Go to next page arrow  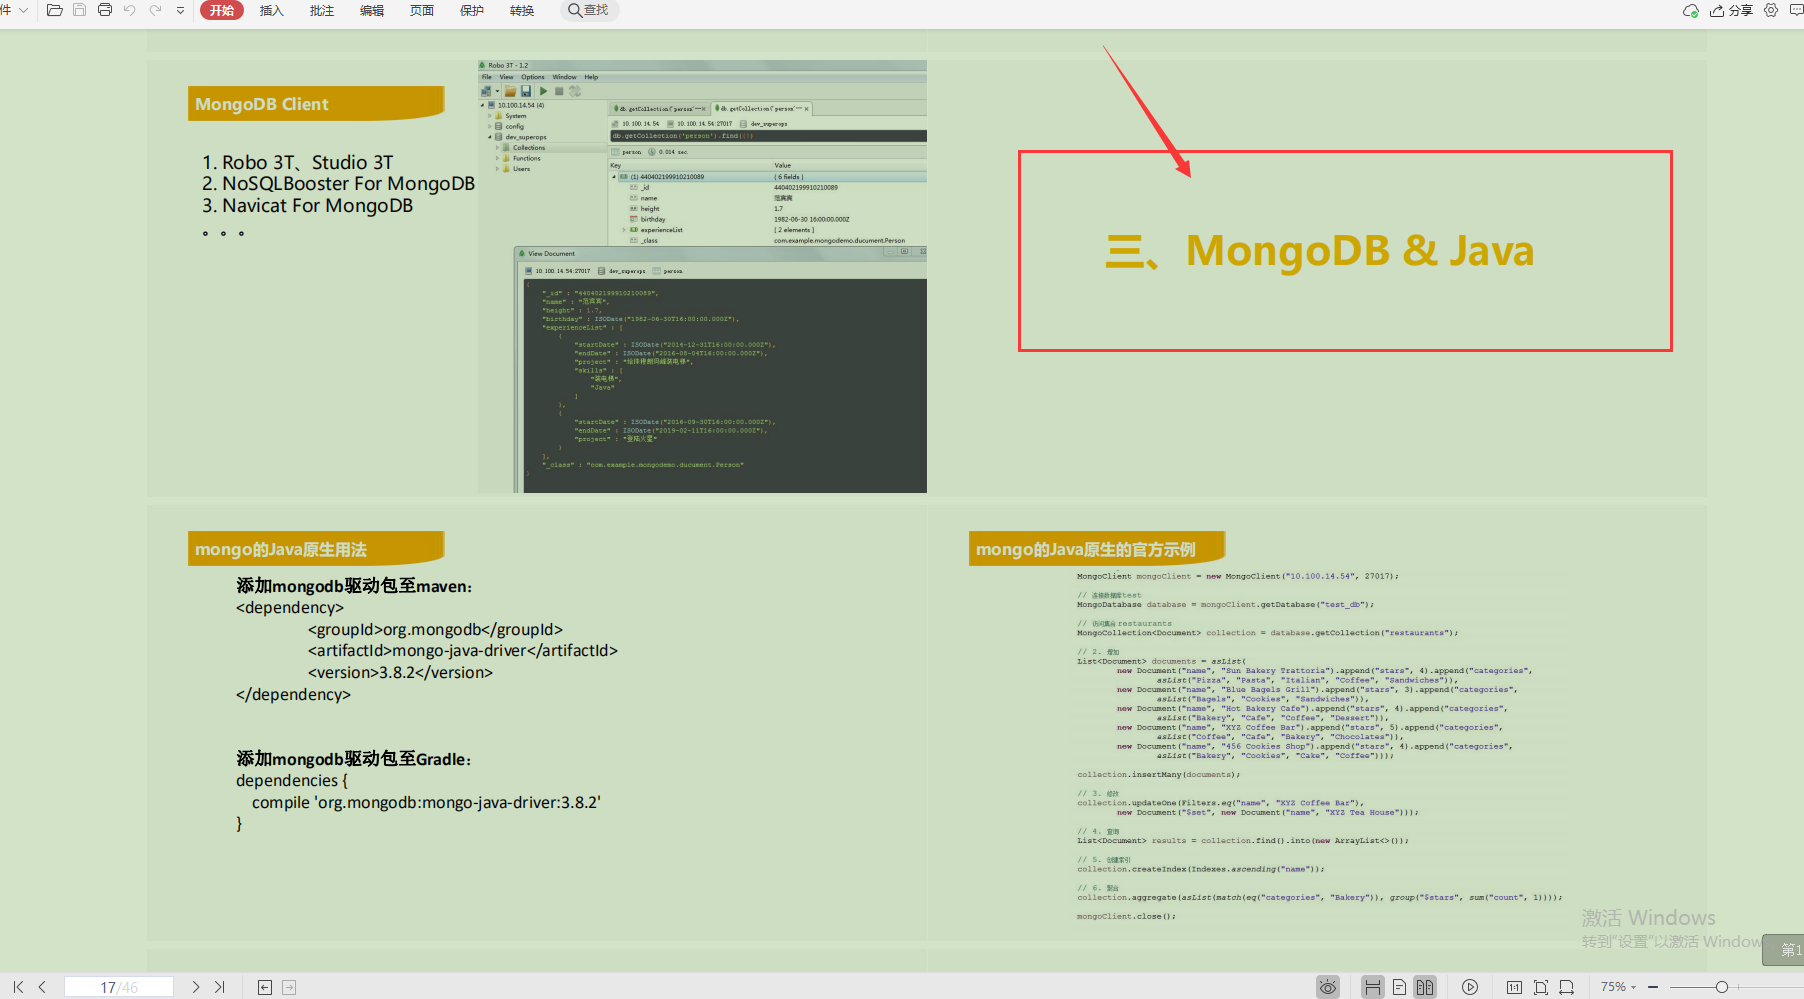pyautogui.click(x=195, y=987)
